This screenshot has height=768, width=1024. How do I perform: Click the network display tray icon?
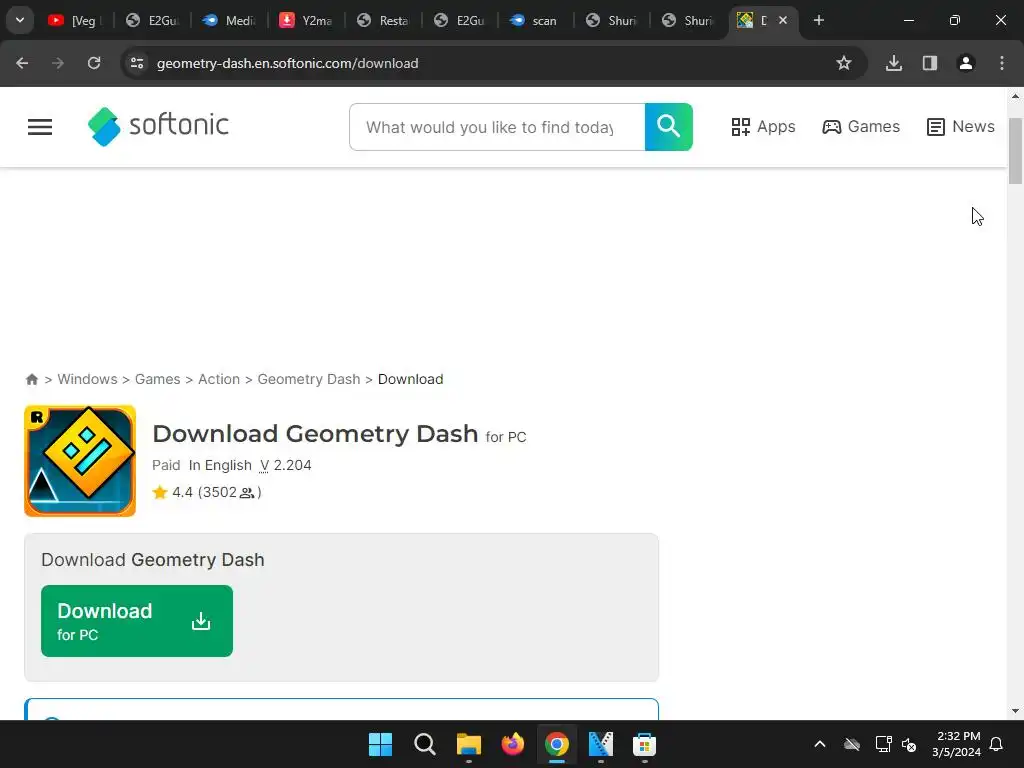[x=884, y=744]
